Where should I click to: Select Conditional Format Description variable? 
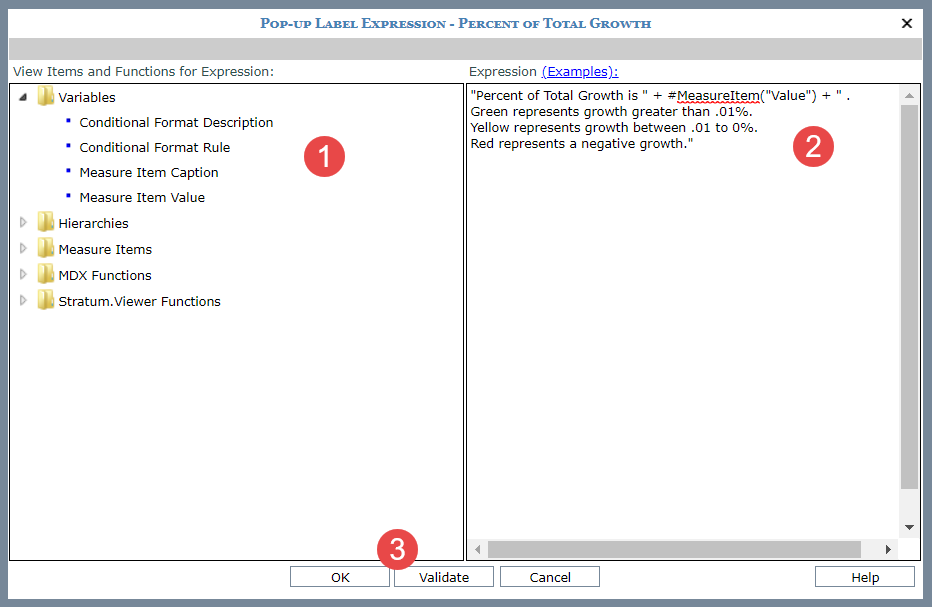pyautogui.click(x=176, y=122)
